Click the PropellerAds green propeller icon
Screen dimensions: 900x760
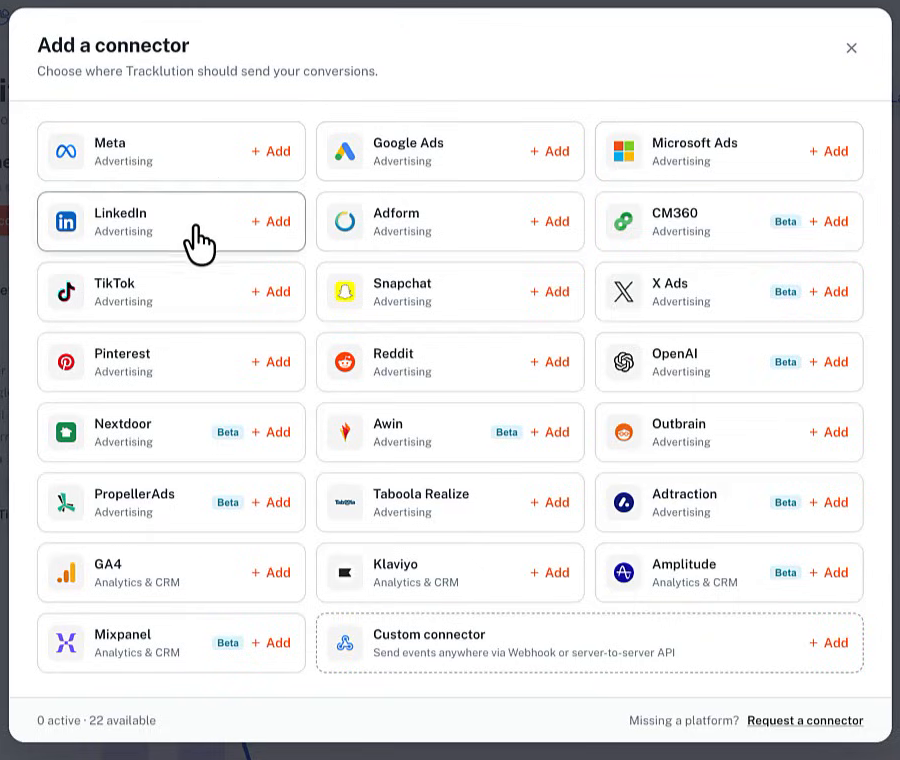(66, 503)
